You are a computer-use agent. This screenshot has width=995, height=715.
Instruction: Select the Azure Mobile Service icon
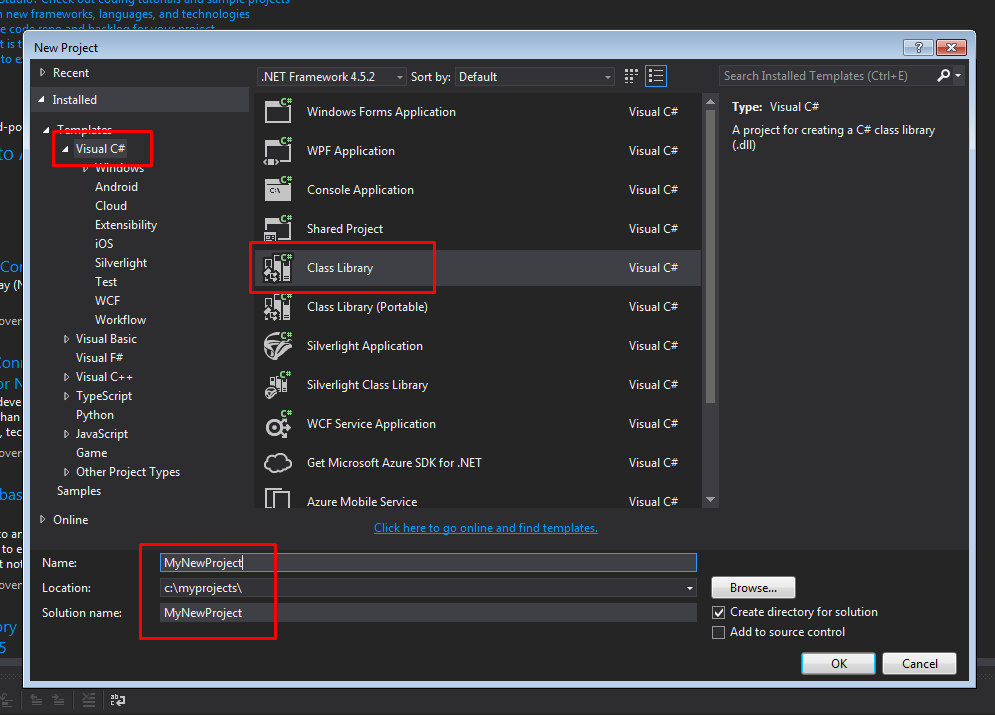278,499
